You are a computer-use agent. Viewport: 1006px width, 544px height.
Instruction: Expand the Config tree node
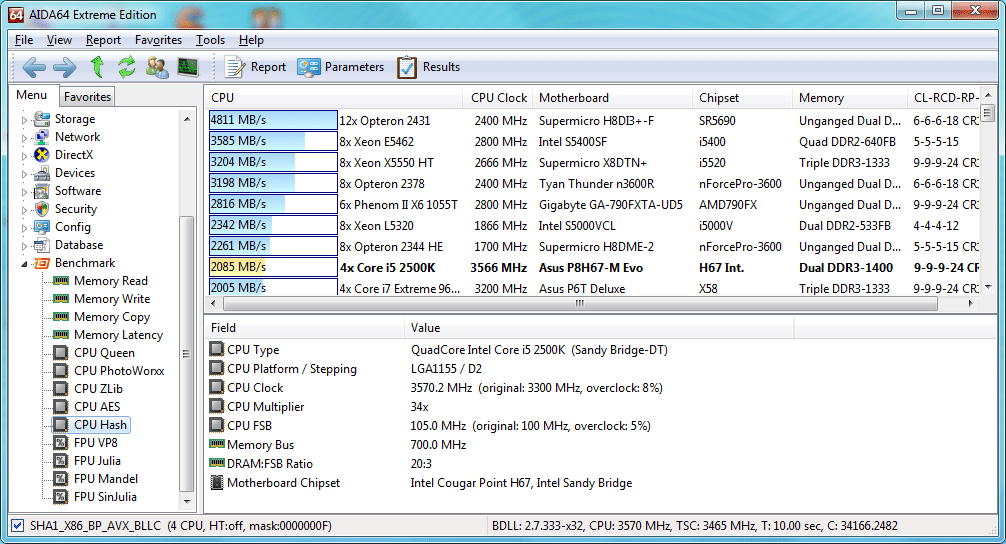tap(24, 227)
